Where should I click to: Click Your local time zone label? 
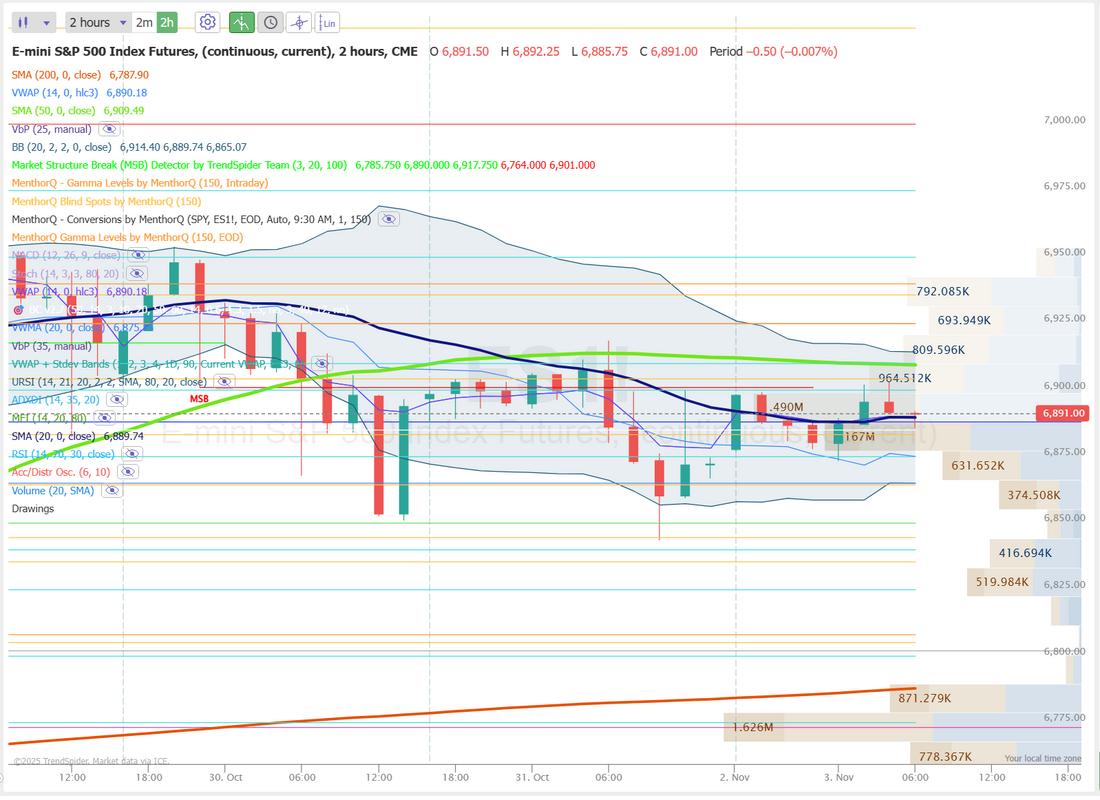[1042, 759]
